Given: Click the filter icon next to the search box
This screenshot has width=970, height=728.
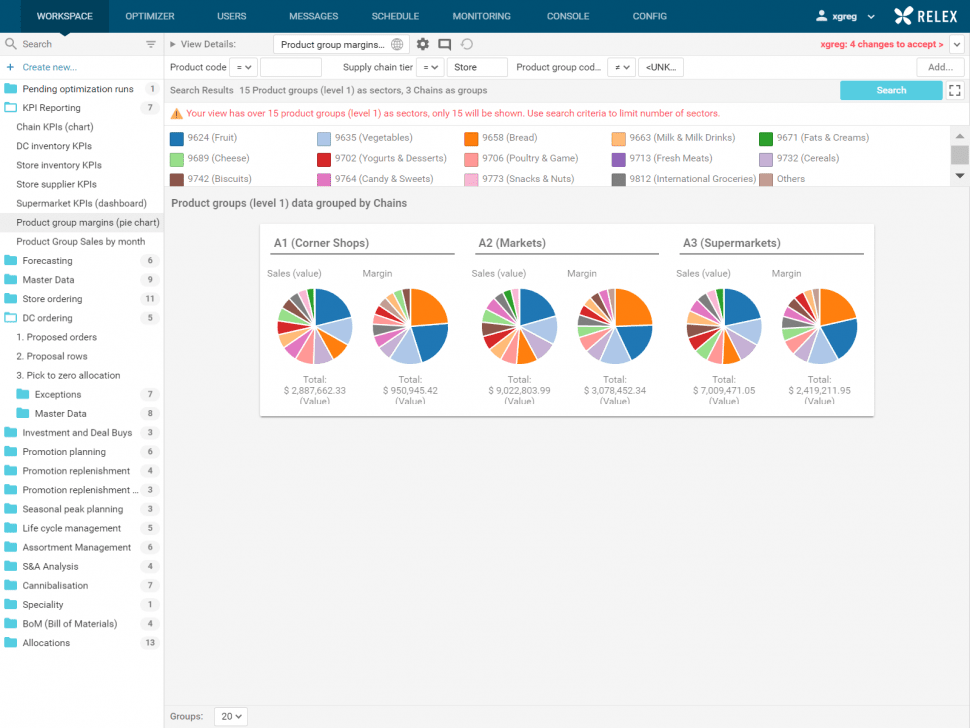Looking at the screenshot, I should (x=151, y=44).
